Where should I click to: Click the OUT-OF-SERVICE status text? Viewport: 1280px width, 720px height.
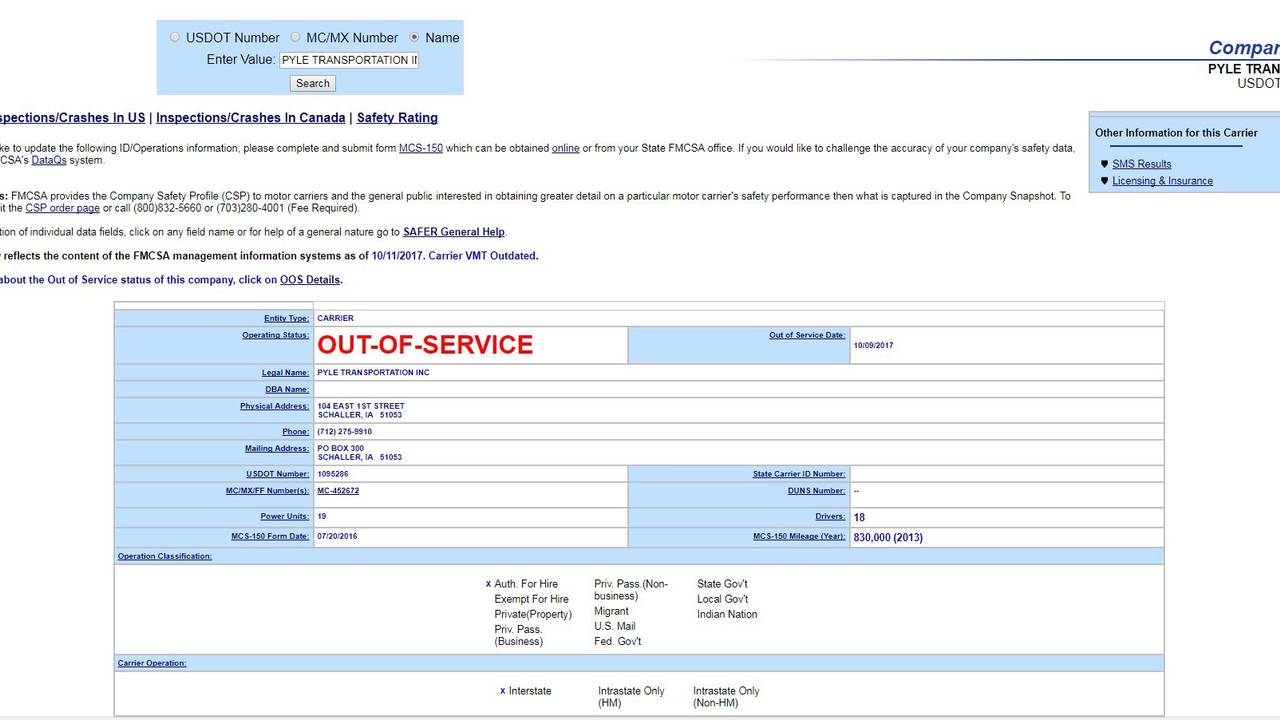[425, 345]
